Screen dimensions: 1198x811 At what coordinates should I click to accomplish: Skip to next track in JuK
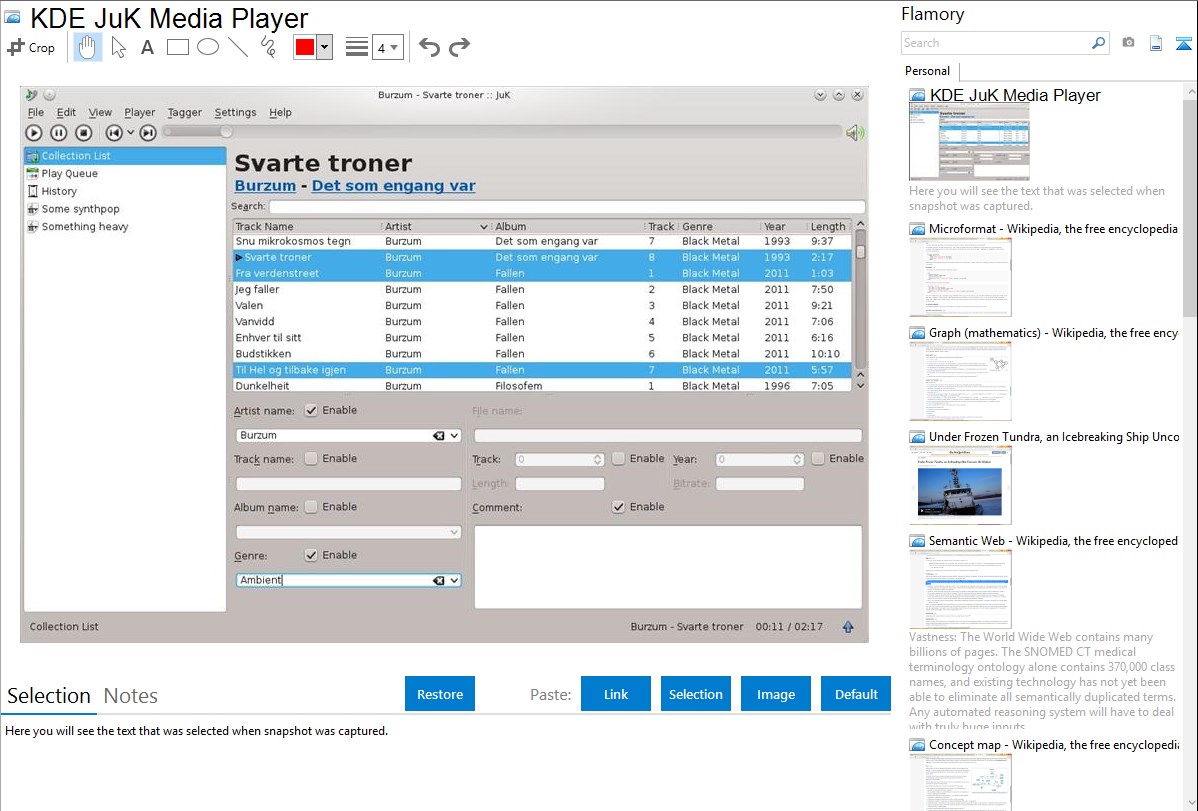pos(148,133)
